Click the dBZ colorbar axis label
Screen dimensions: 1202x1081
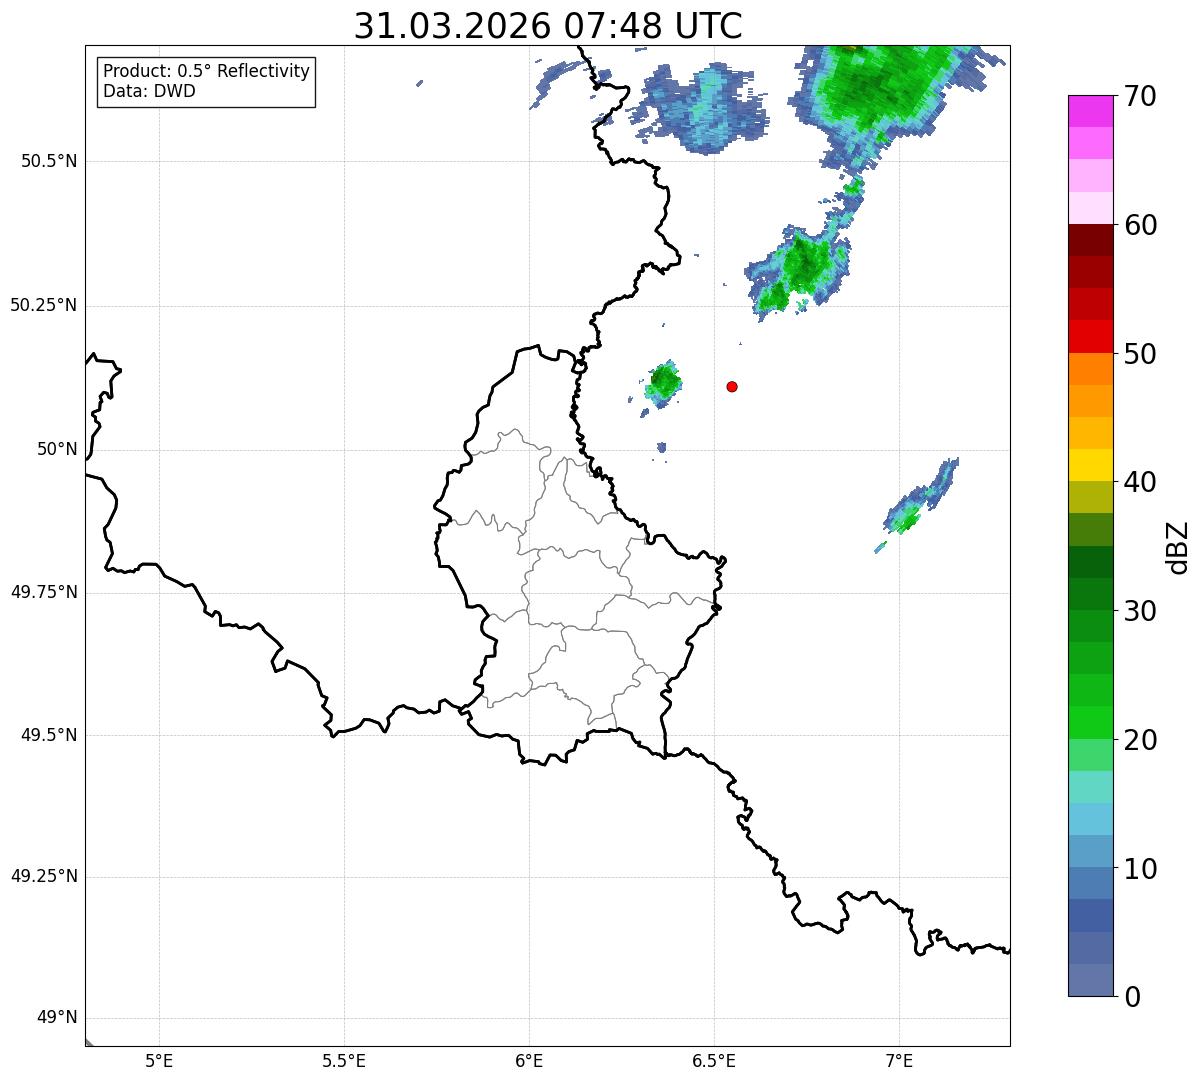click(x=1178, y=547)
